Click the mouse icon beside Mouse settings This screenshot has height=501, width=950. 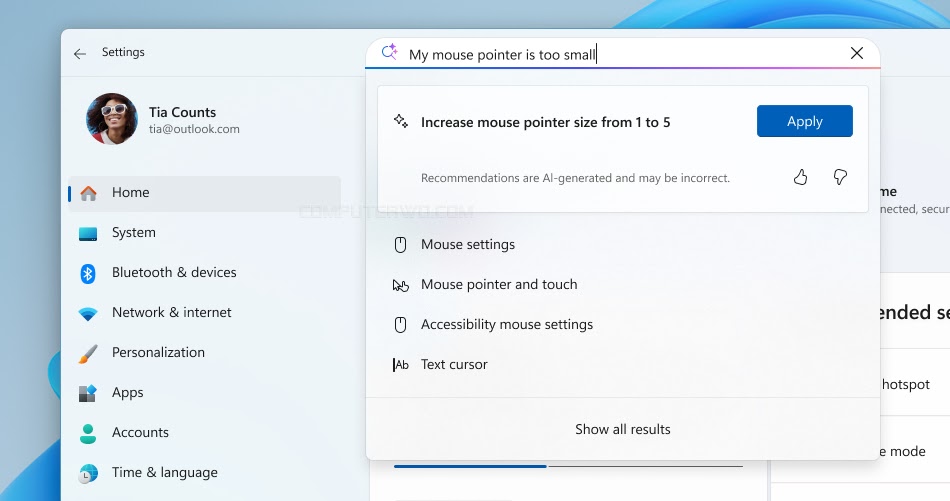[x=400, y=245]
